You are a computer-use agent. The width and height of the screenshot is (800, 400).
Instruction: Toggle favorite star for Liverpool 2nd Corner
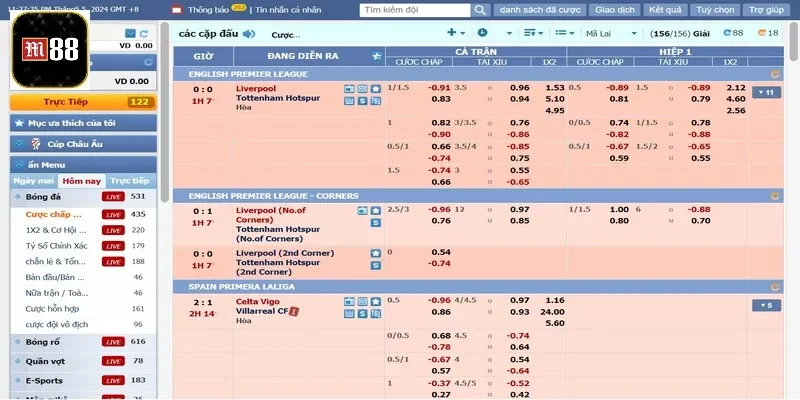375,252
